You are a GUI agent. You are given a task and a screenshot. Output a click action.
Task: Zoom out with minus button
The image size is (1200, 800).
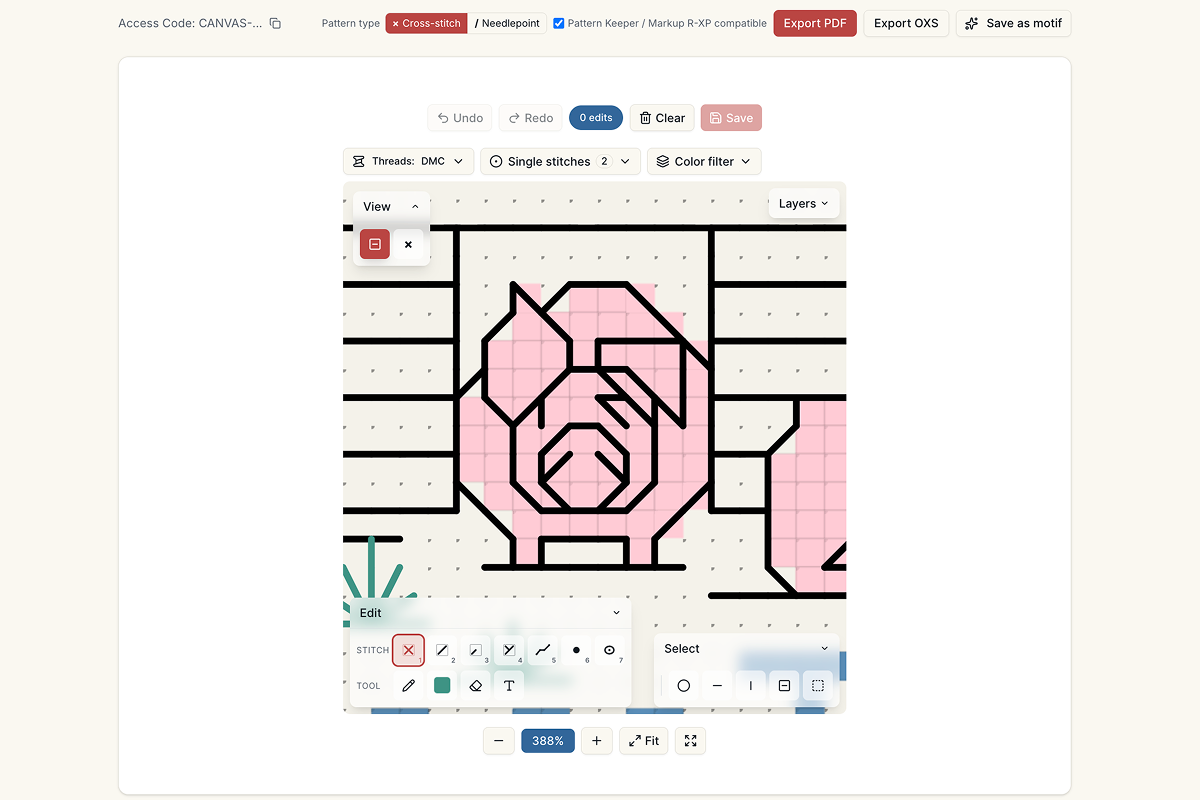point(498,741)
